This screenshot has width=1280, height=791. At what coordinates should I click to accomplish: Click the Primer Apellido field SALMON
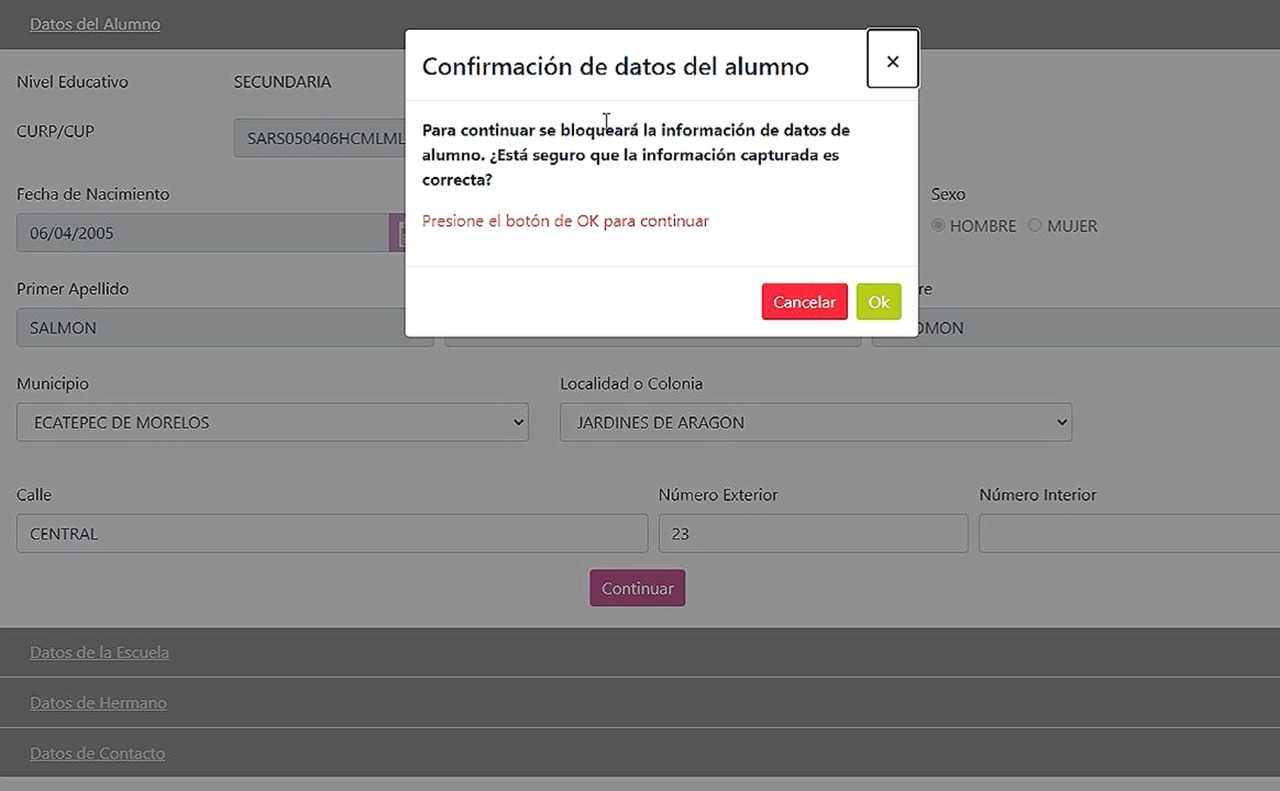[x=210, y=328]
